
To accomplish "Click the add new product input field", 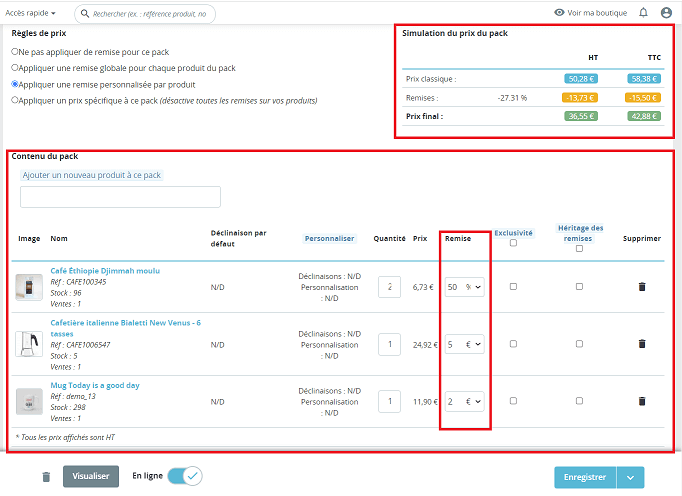I will [x=120, y=196].
